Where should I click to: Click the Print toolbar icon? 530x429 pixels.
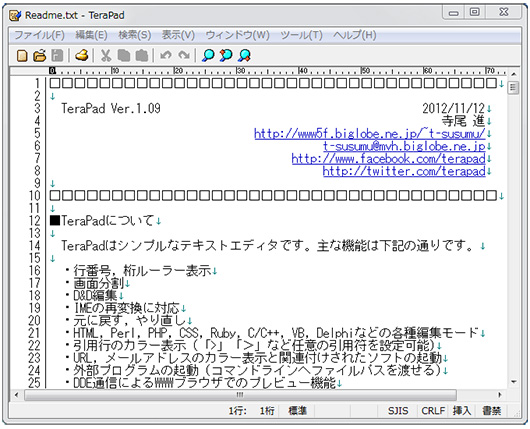coord(81,55)
